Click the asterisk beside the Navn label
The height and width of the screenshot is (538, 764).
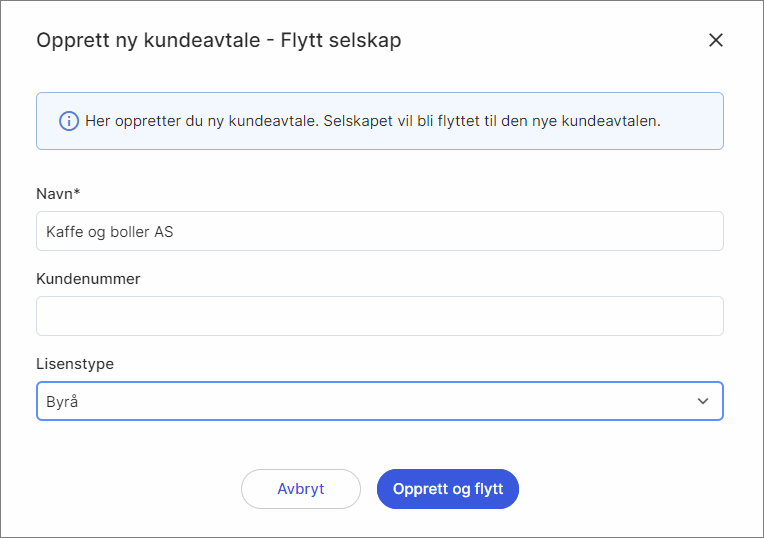77,191
